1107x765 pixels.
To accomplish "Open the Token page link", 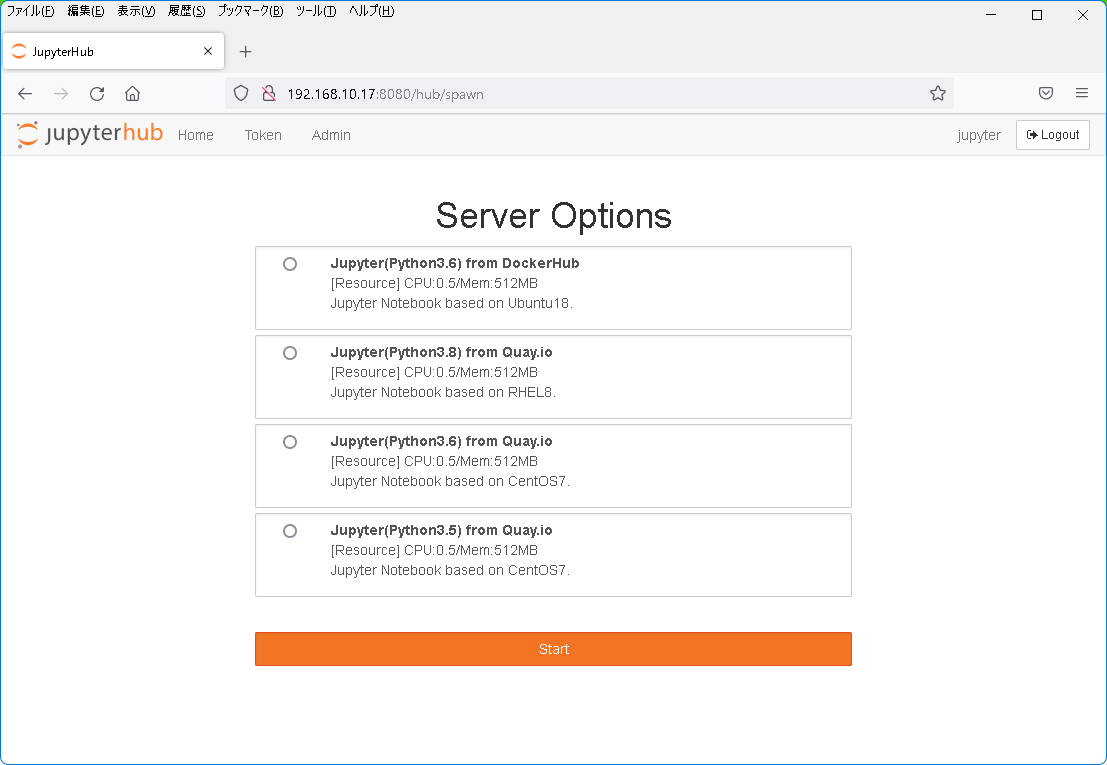I will pyautogui.click(x=263, y=135).
